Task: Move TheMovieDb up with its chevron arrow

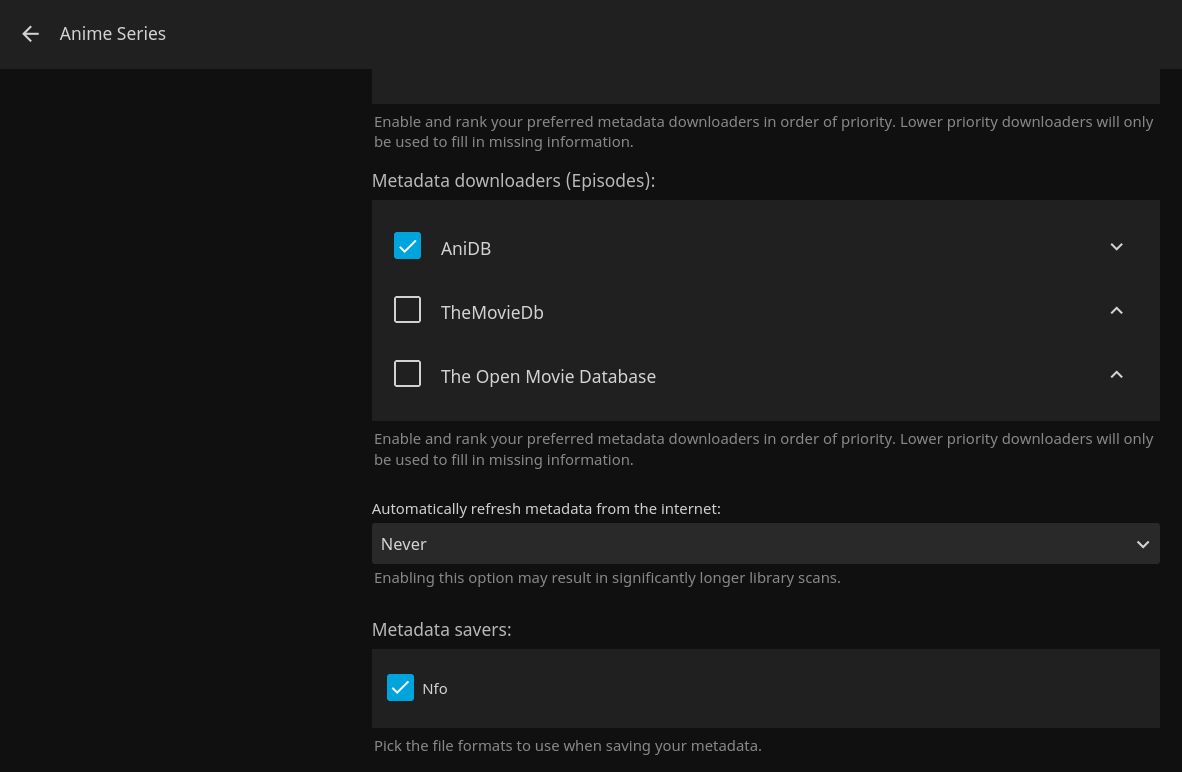Action: pos(1116,311)
